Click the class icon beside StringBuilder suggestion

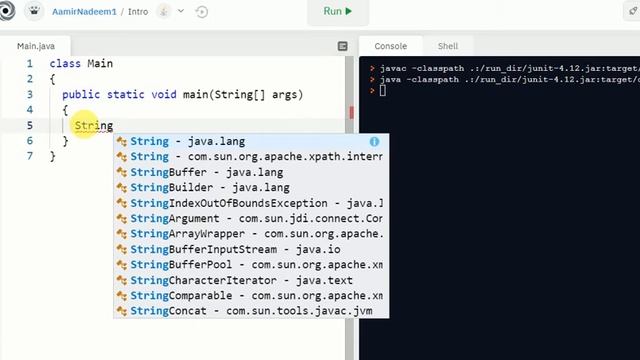[122, 188]
